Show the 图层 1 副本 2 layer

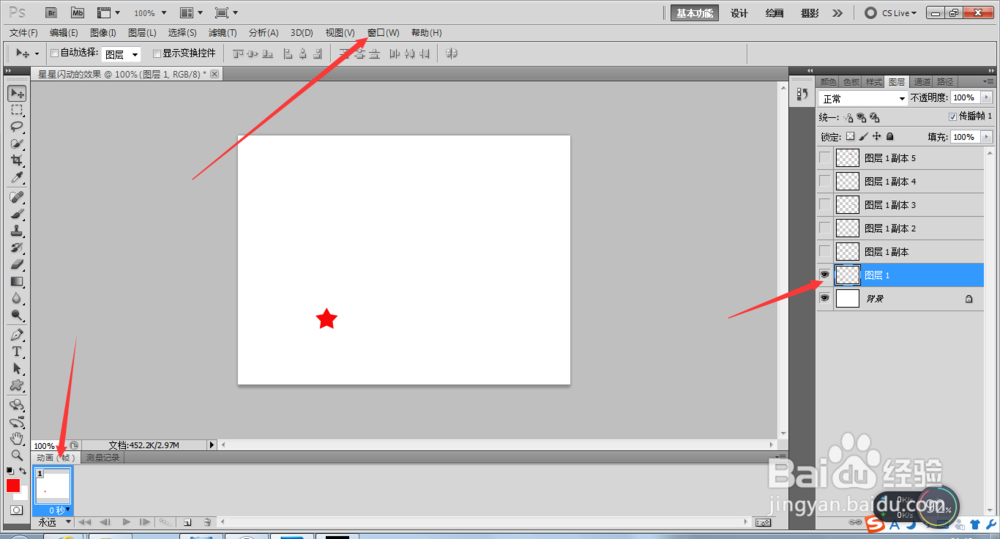pyautogui.click(x=825, y=228)
